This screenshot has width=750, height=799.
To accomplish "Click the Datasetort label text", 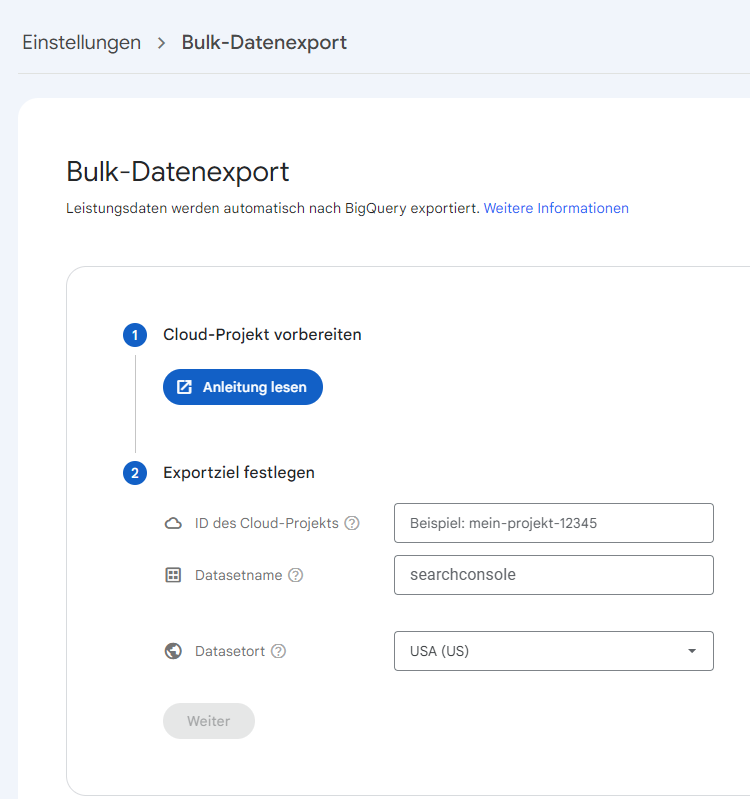I will [230, 651].
